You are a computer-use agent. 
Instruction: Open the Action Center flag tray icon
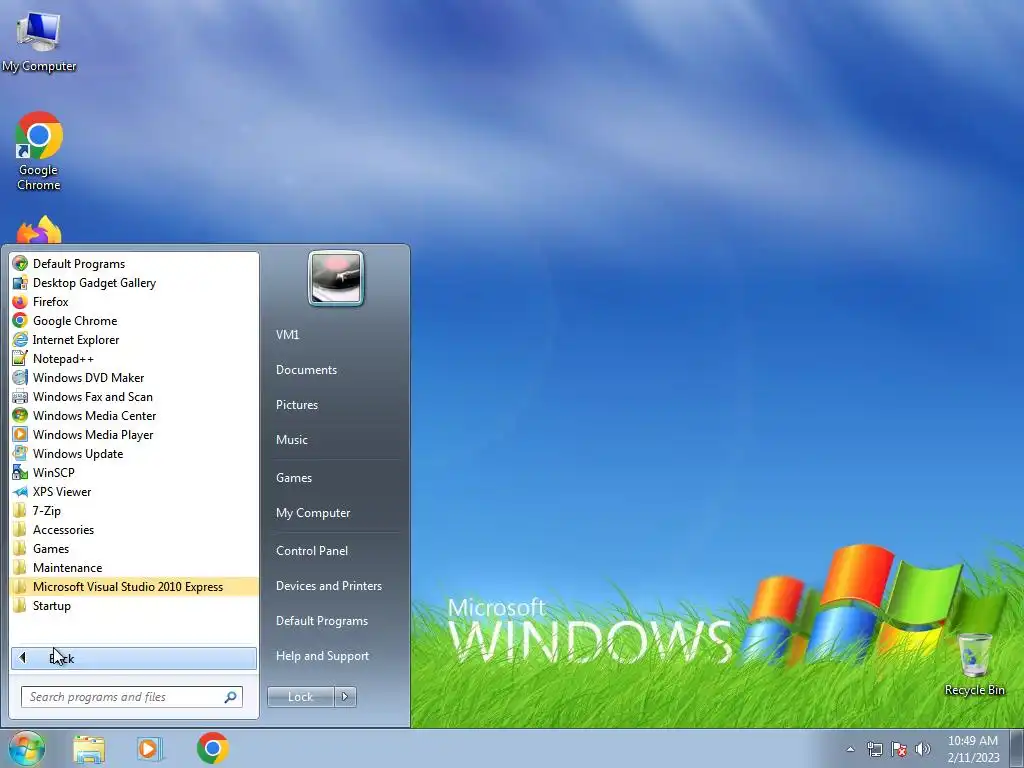(x=899, y=749)
